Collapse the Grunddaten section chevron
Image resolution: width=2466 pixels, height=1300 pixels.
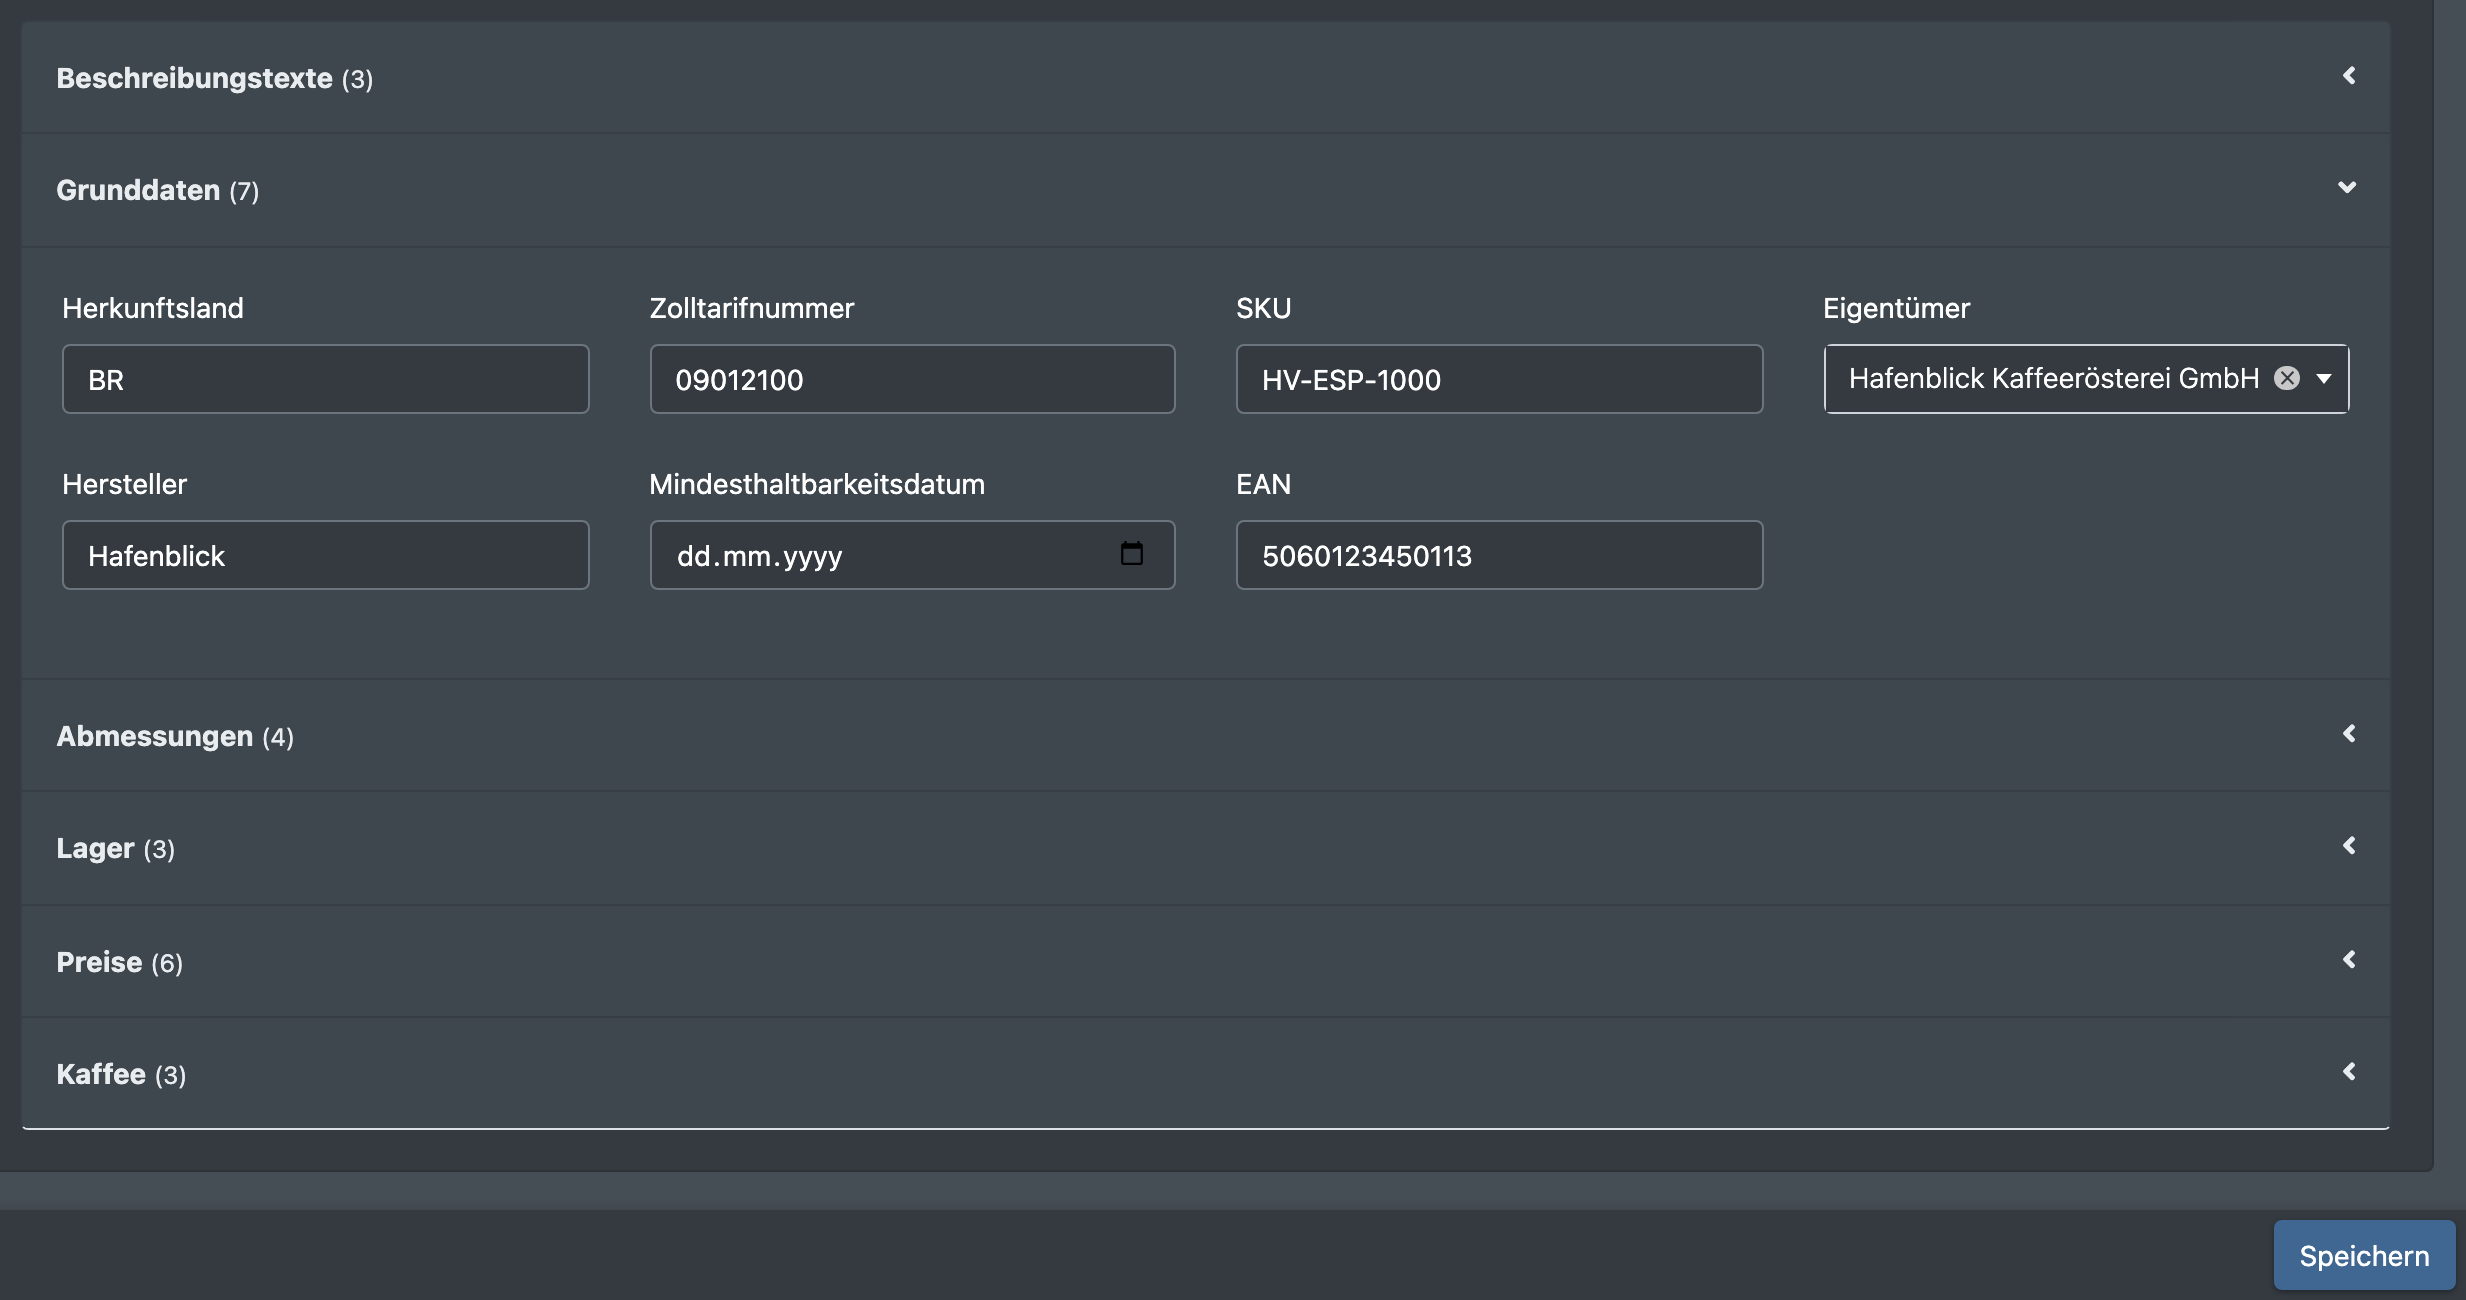[x=2347, y=188]
